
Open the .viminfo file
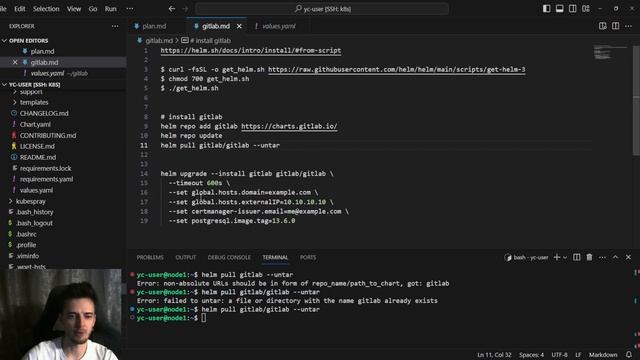tap(28, 256)
